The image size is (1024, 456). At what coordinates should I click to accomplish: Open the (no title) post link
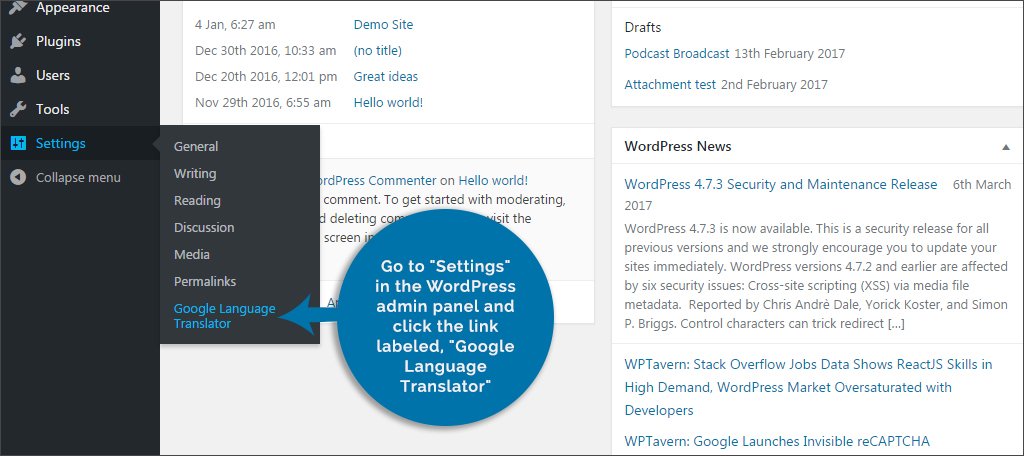(377, 50)
